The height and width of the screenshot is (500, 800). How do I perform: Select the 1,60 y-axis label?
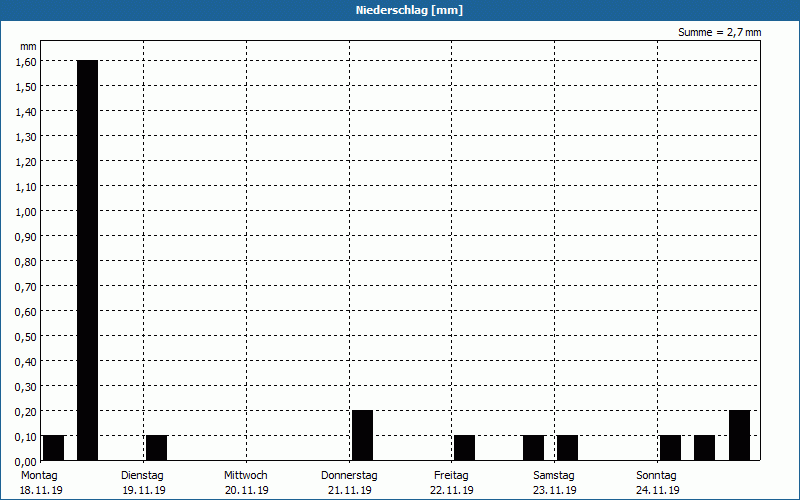point(26,62)
